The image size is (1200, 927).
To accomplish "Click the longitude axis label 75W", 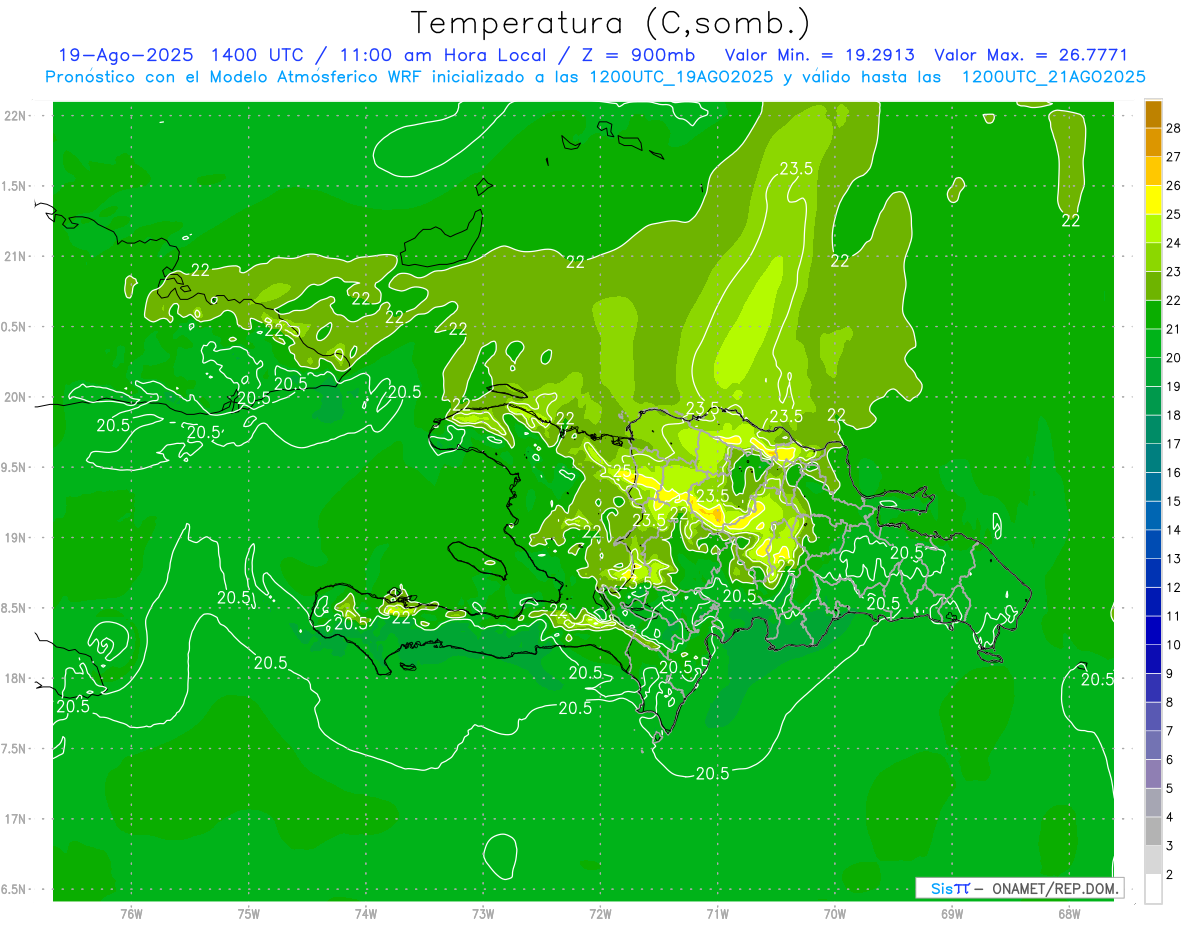I will (x=249, y=914).
